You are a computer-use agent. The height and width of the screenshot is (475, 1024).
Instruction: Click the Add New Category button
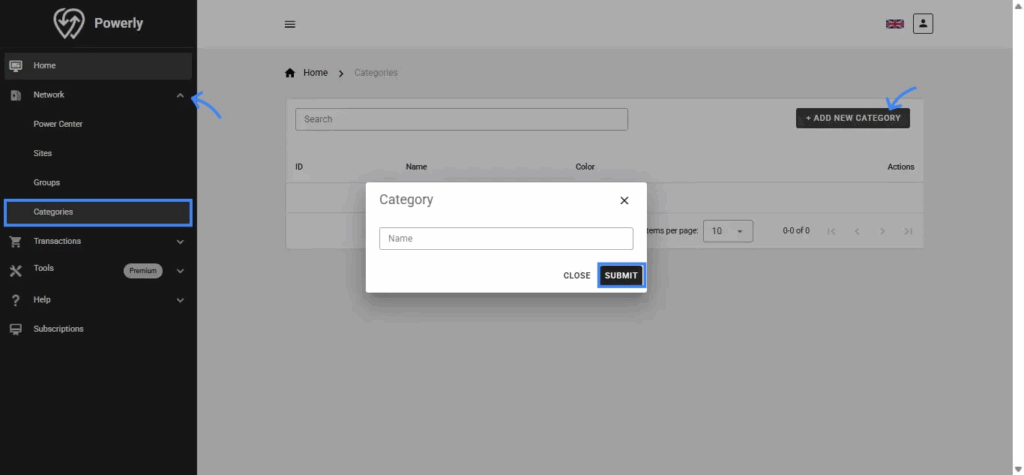coord(852,118)
